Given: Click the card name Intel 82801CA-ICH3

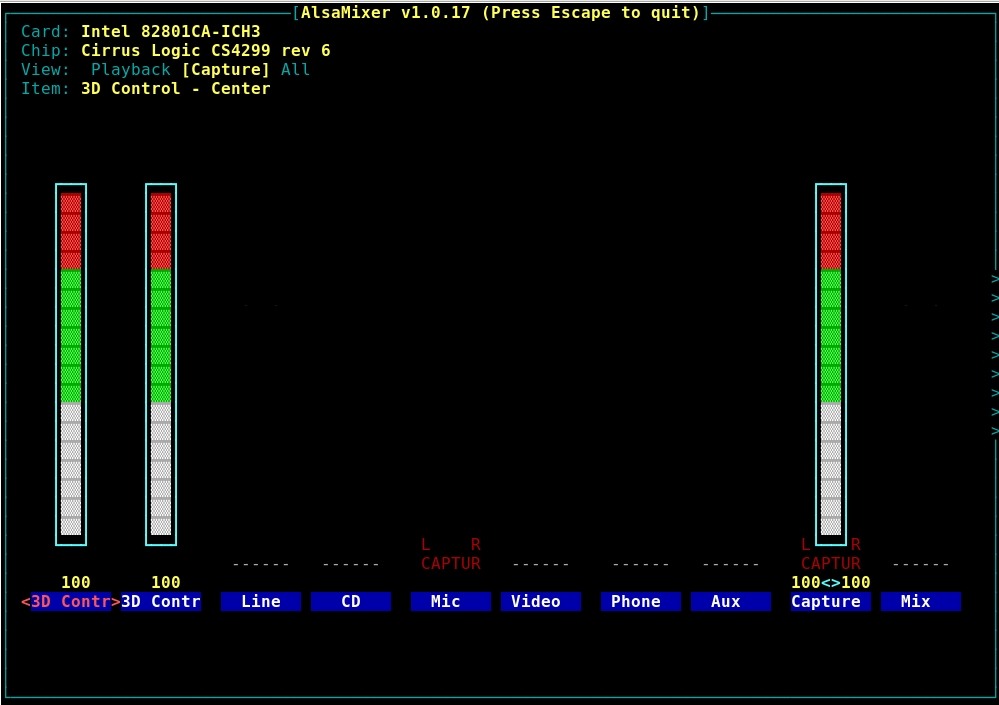Looking at the screenshot, I should pyautogui.click(x=171, y=31).
